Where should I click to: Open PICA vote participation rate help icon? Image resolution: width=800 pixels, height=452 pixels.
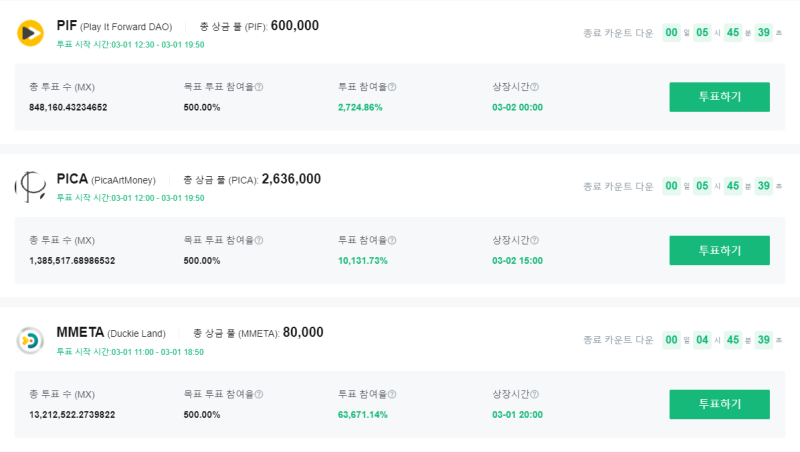pos(392,240)
